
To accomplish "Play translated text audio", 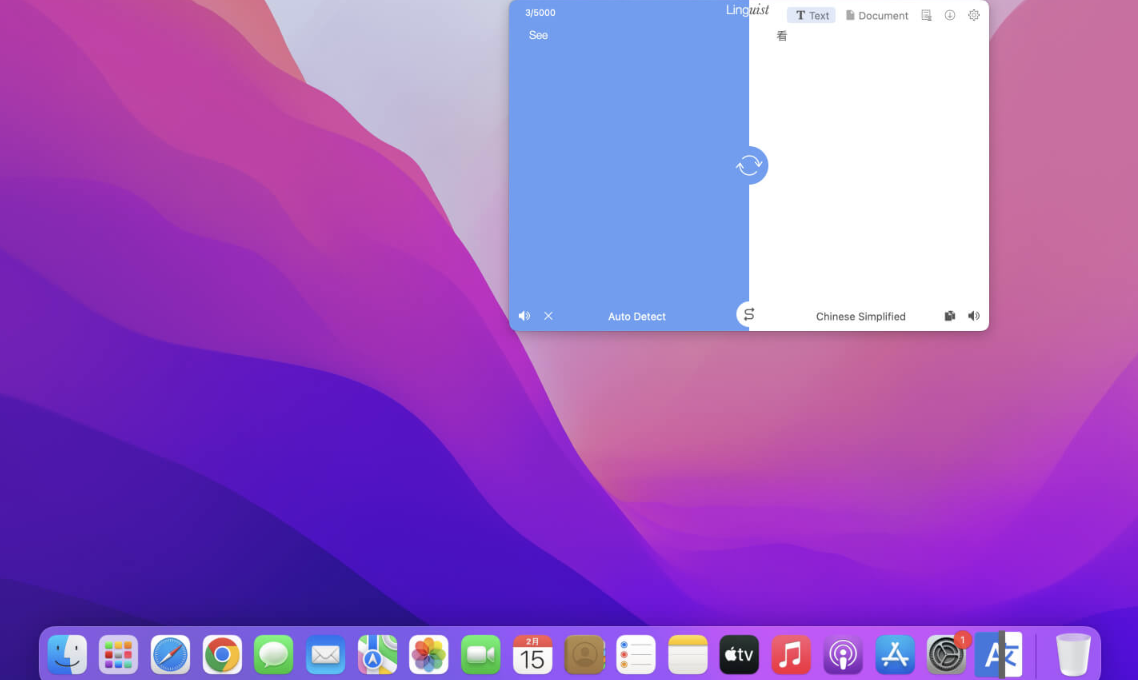I will [x=973, y=316].
